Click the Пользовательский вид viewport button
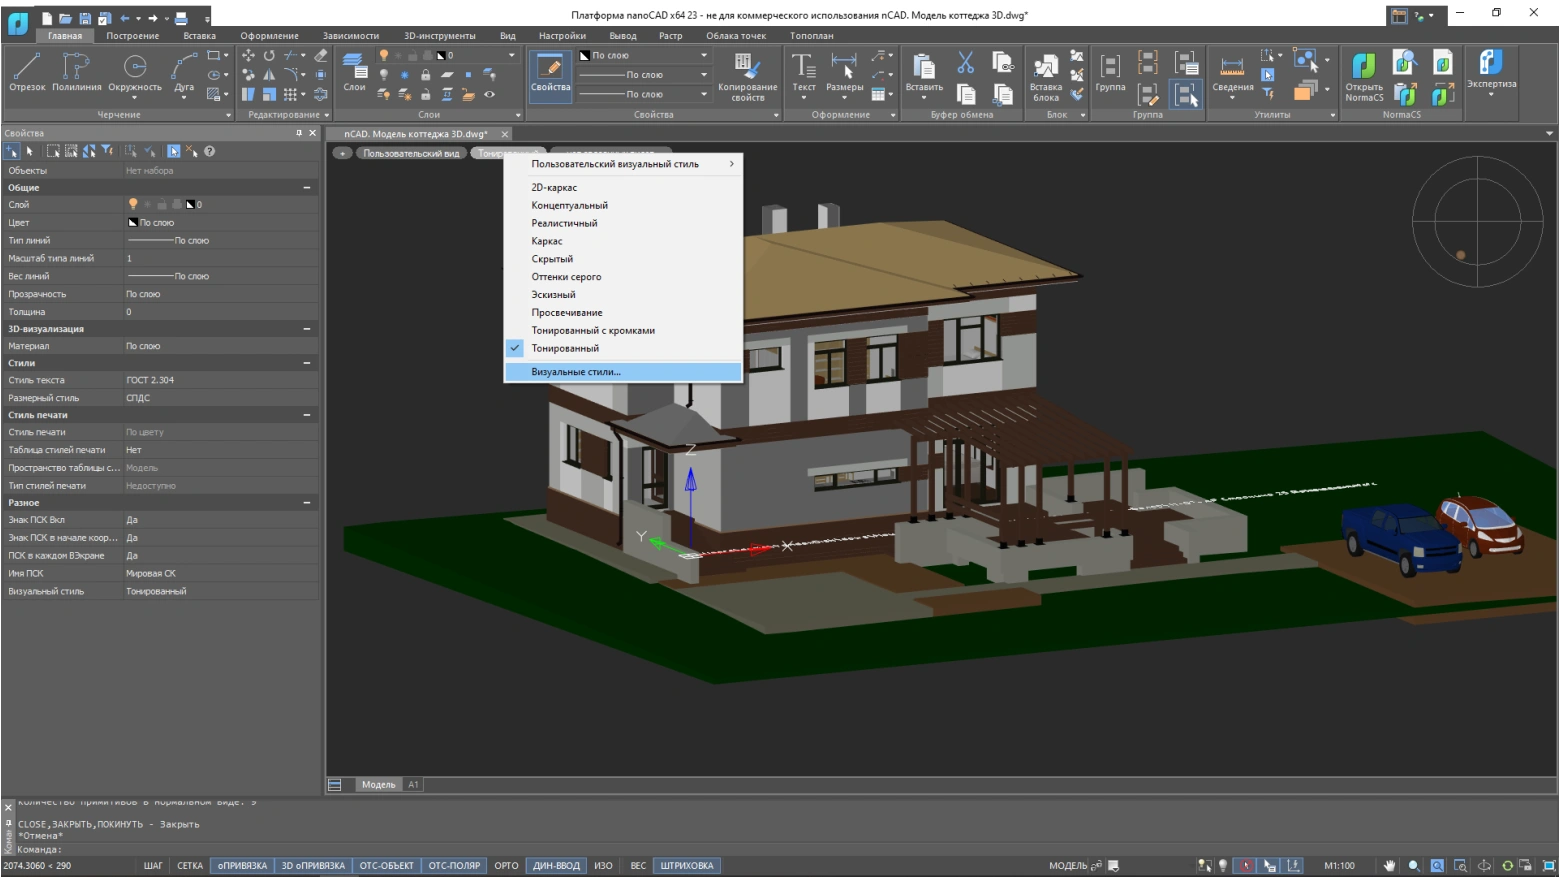Viewport: 1560px width, 877px height. coord(410,153)
